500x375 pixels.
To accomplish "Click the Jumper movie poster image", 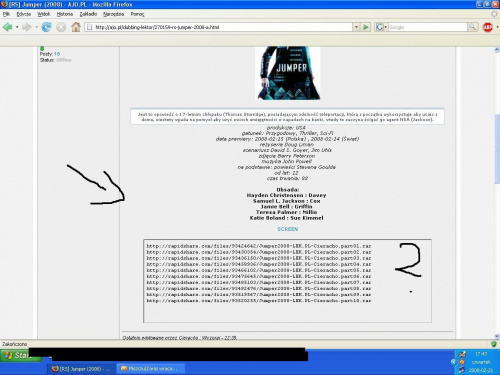I will [288, 73].
